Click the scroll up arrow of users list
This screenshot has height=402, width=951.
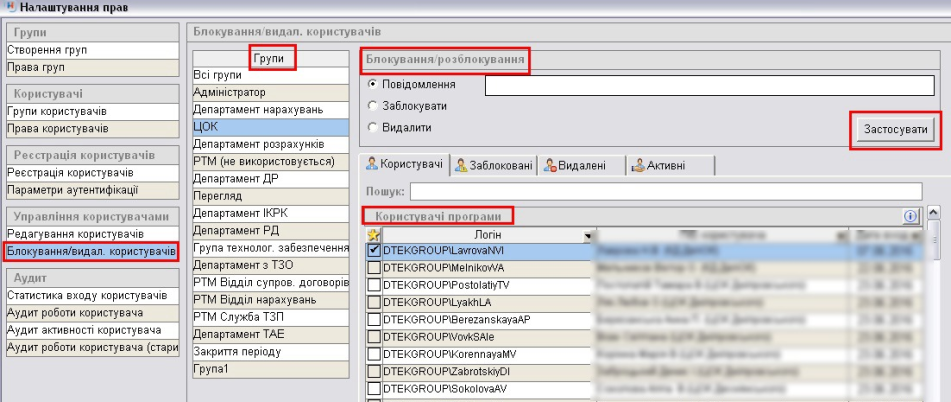pos(933,212)
